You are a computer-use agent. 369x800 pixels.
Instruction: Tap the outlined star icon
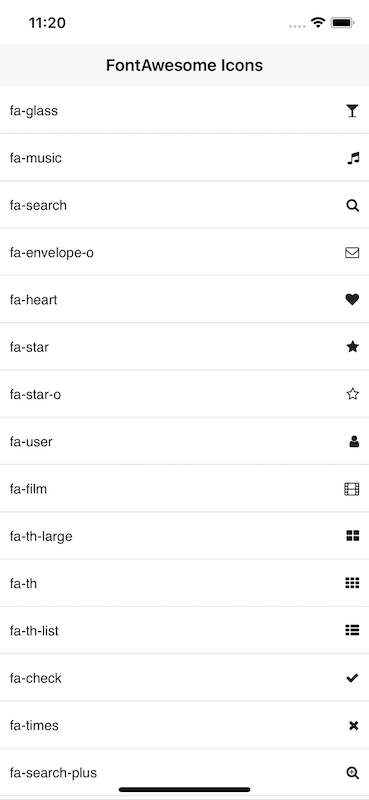tap(352, 394)
